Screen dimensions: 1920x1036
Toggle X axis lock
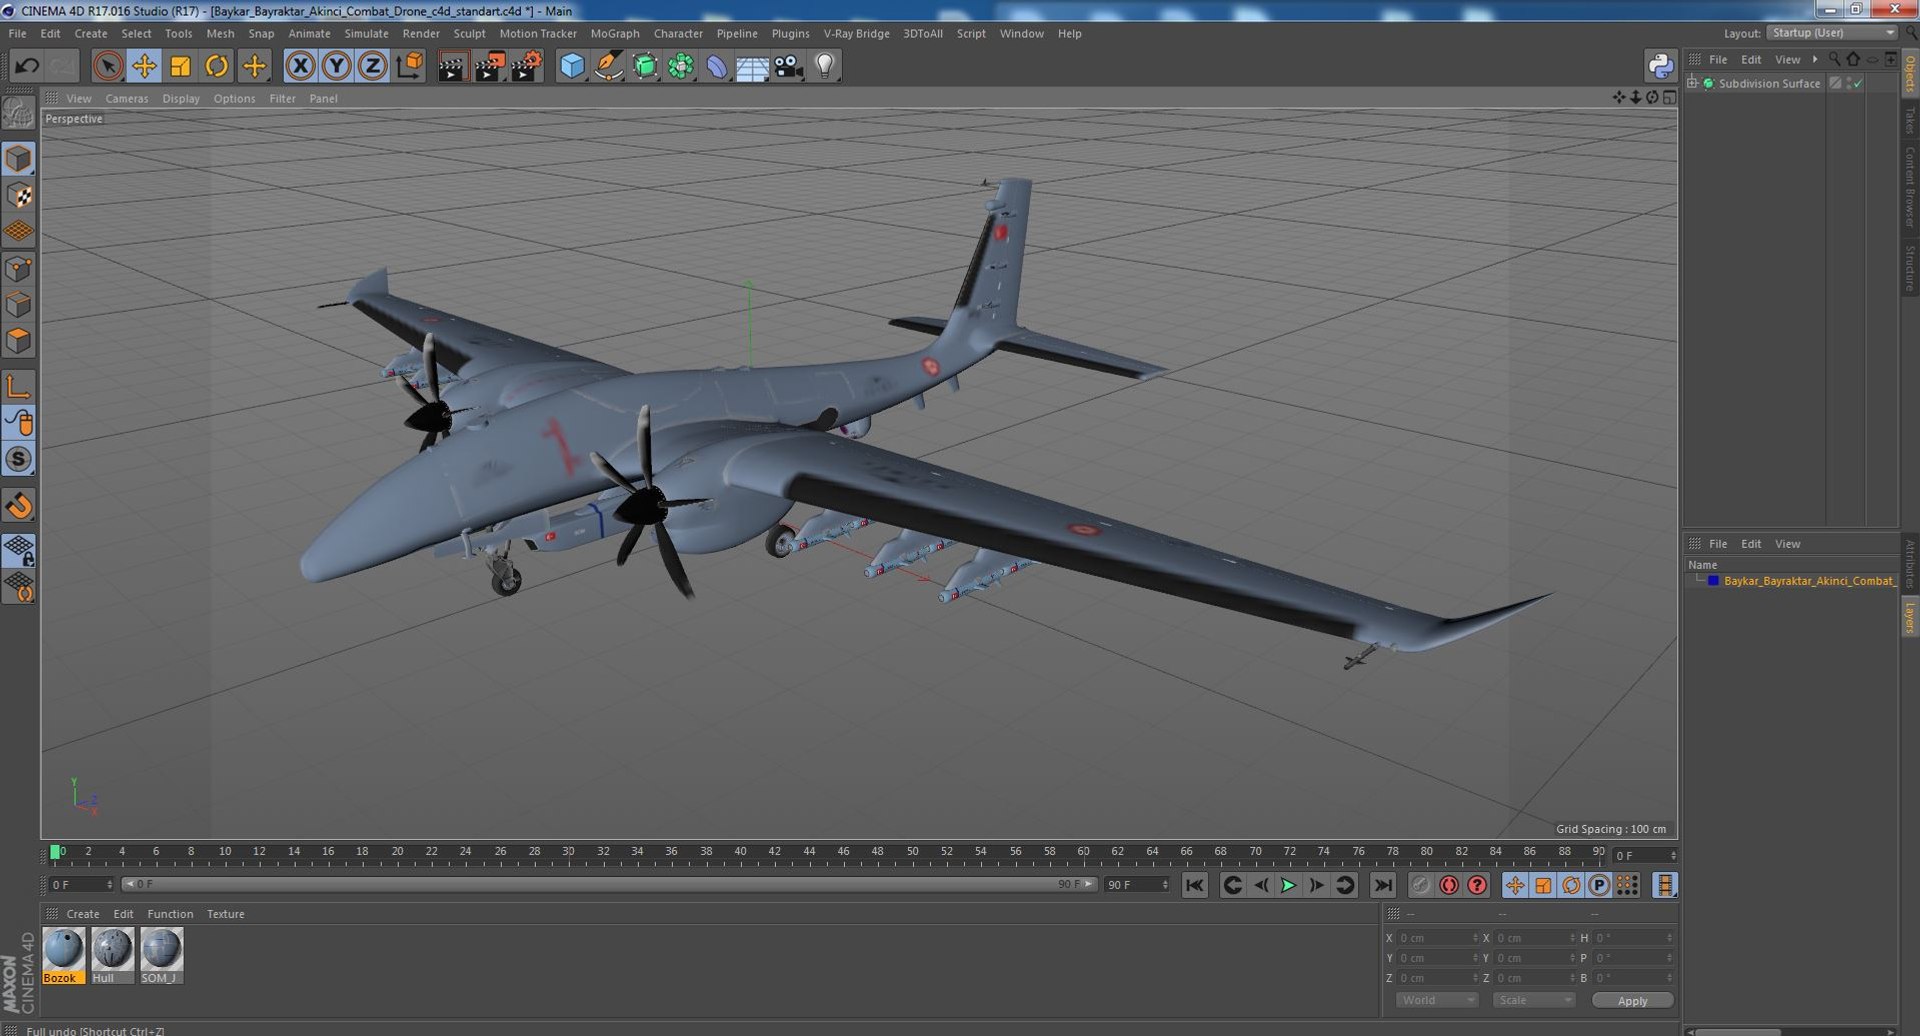(x=300, y=66)
